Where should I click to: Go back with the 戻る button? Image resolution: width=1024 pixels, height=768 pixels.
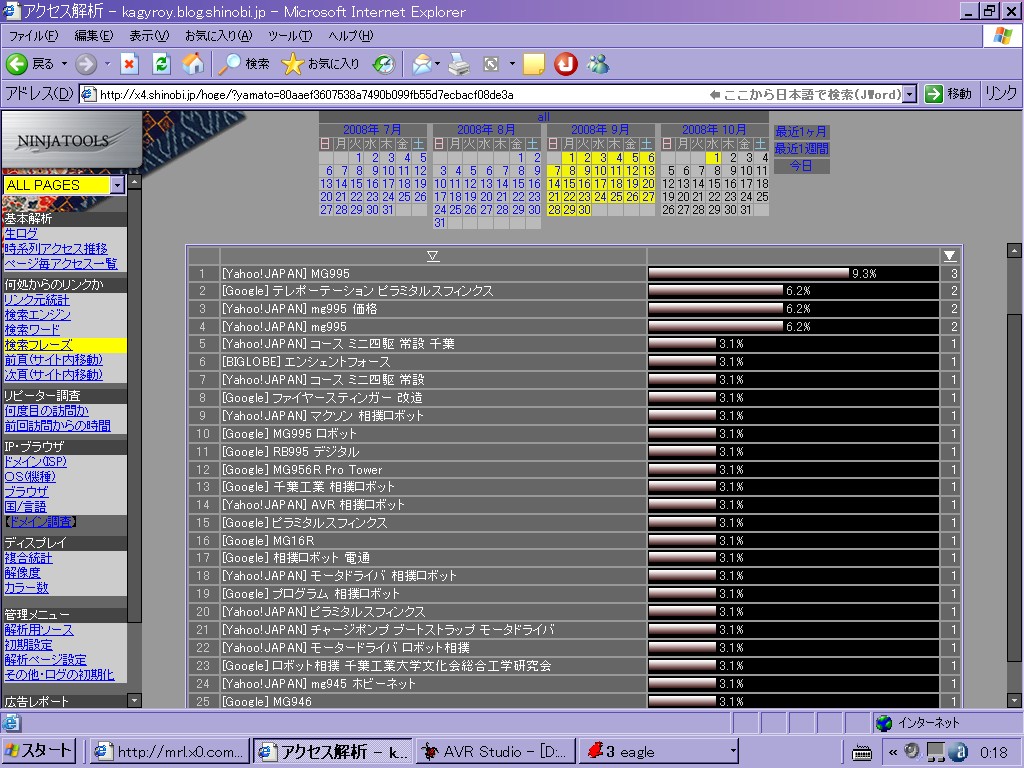pyautogui.click(x=30, y=63)
